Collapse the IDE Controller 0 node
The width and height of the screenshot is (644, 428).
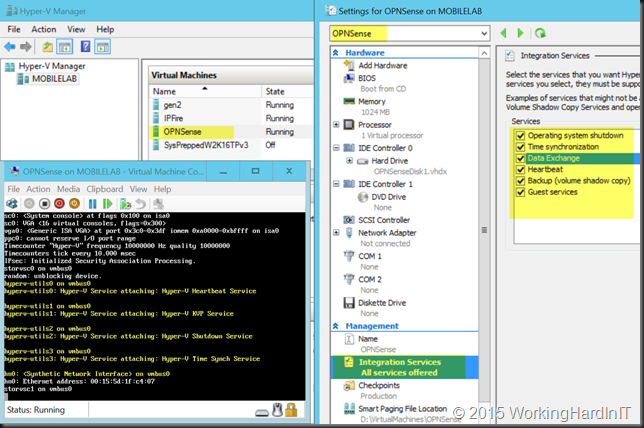tap(336, 148)
